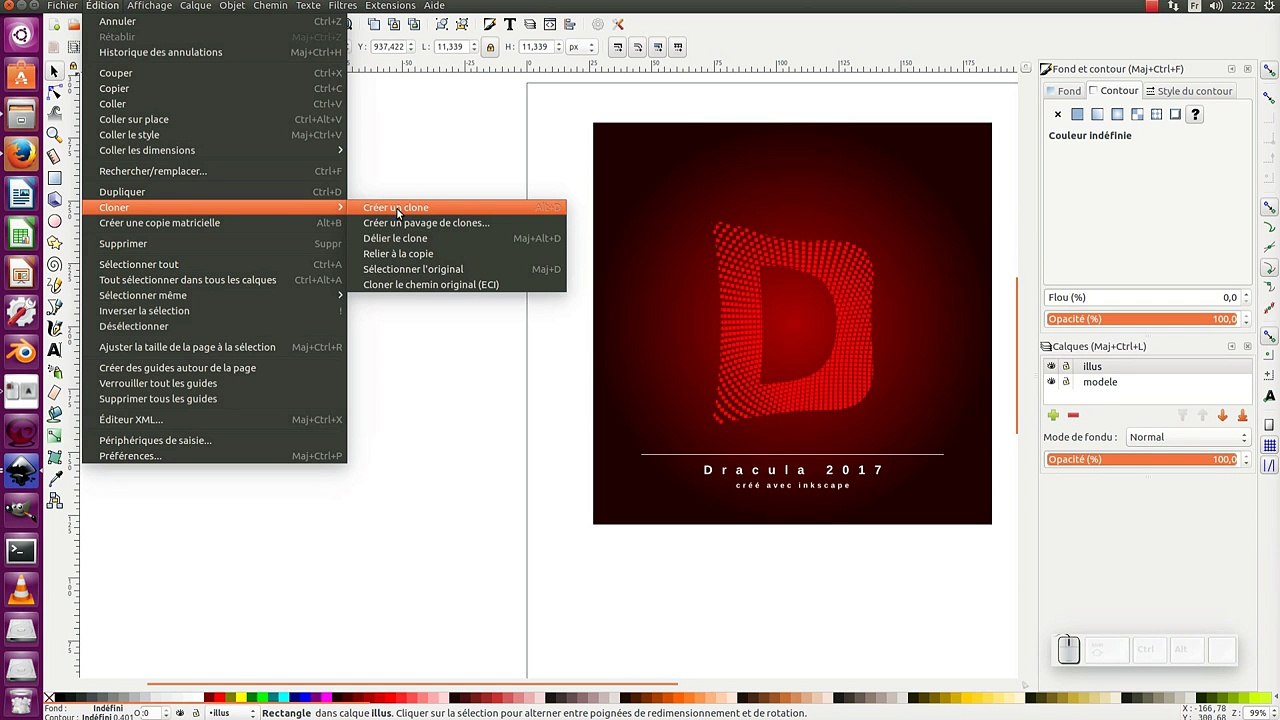Choose Dupliquer in Édition menu
The height and width of the screenshot is (720, 1280).
coord(215,192)
